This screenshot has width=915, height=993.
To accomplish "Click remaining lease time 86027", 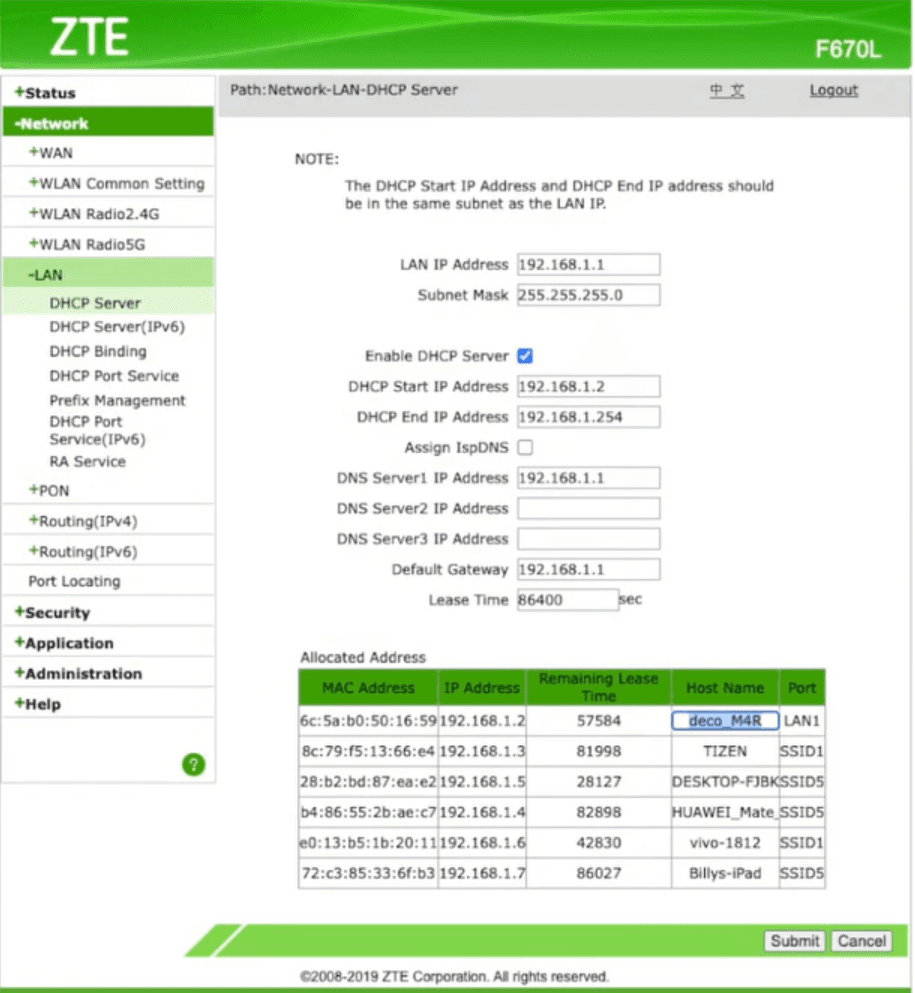I will click(598, 873).
